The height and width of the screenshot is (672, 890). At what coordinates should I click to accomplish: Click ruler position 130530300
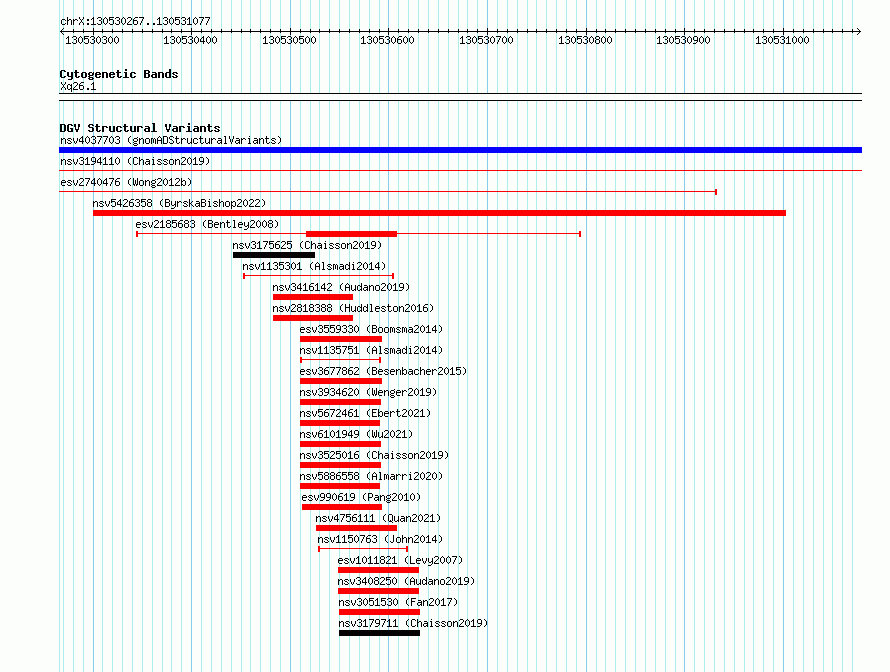pyautogui.click(x=92, y=40)
